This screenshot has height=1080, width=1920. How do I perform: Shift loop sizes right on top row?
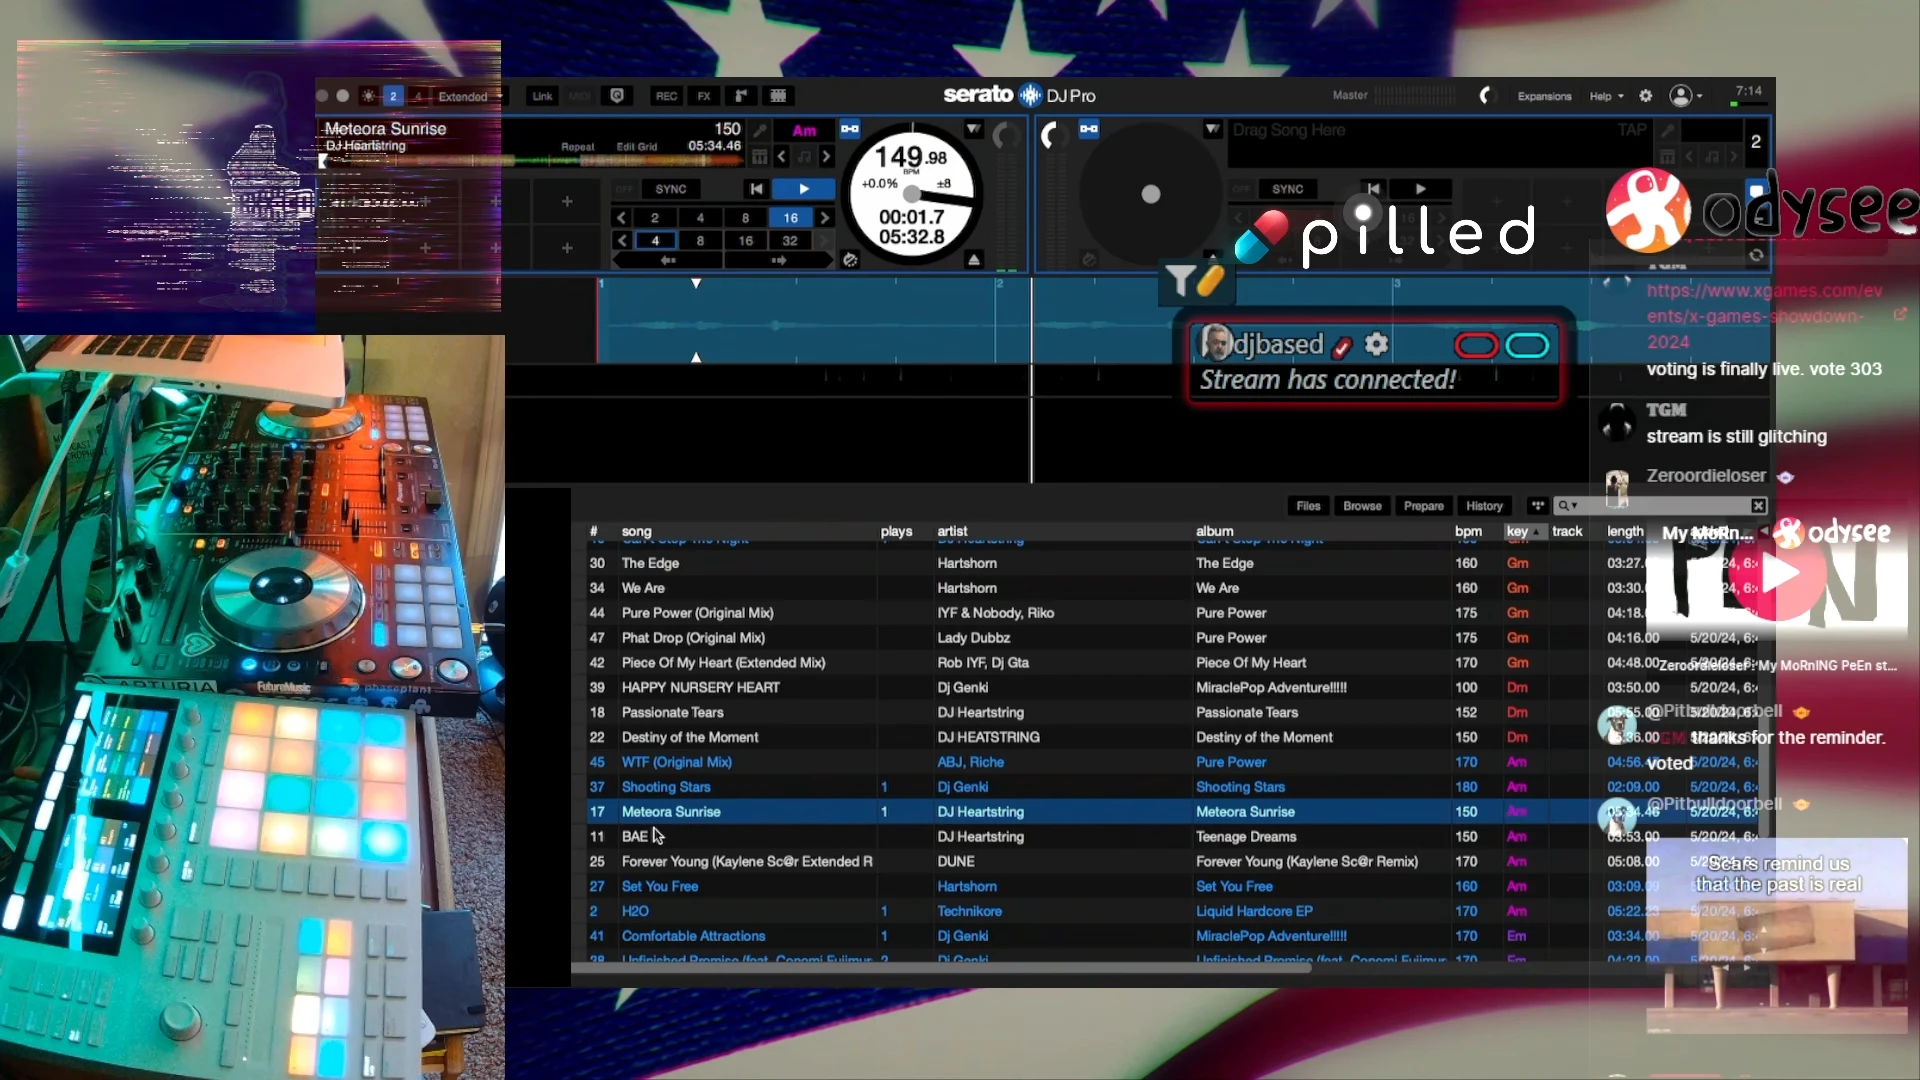(x=825, y=218)
